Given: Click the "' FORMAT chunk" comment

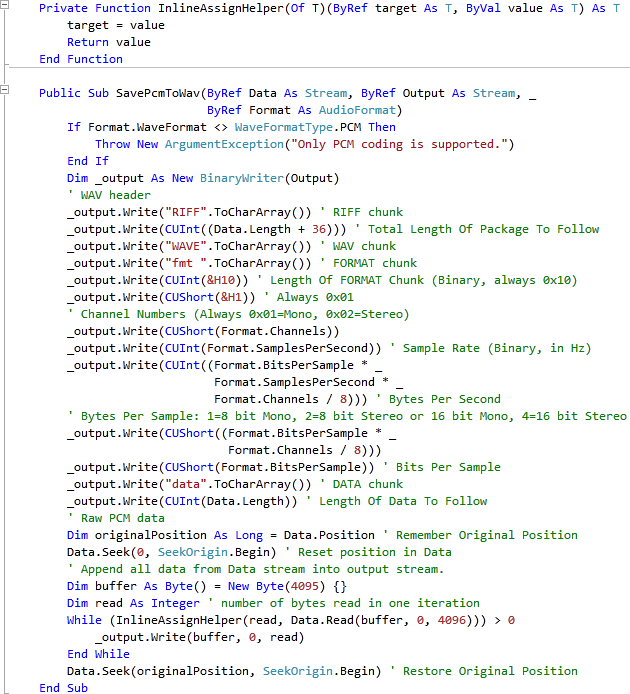Looking at the screenshot, I should pos(368,263).
